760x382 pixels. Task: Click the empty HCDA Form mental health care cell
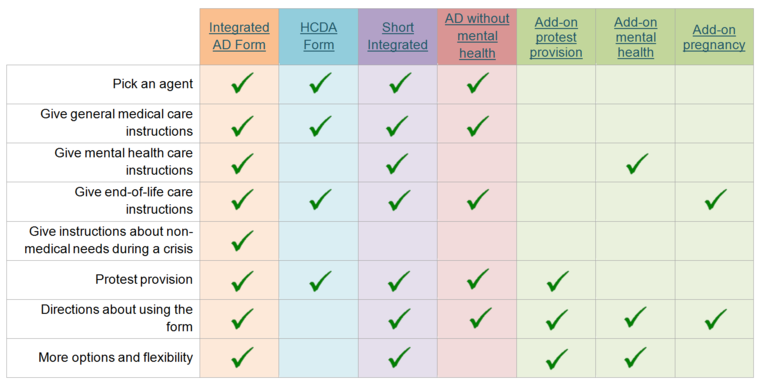(318, 162)
